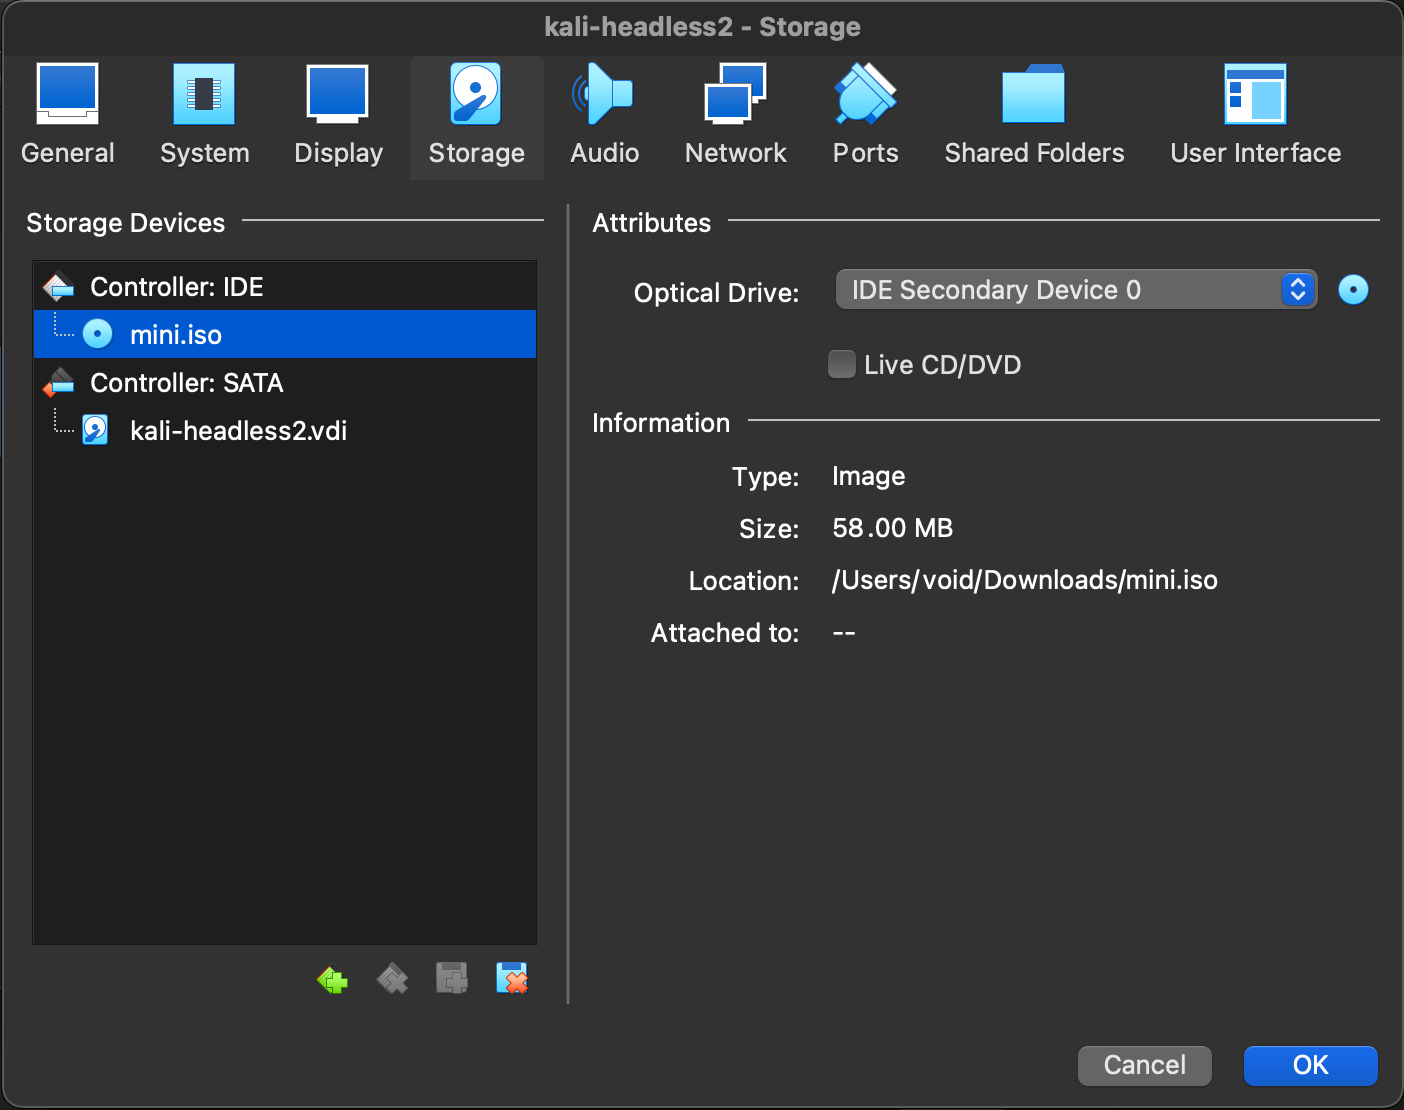Select kali-headless2.vdi hard disk entry
This screenshot has width=1404, height=1110.
[x=285, y=430]
